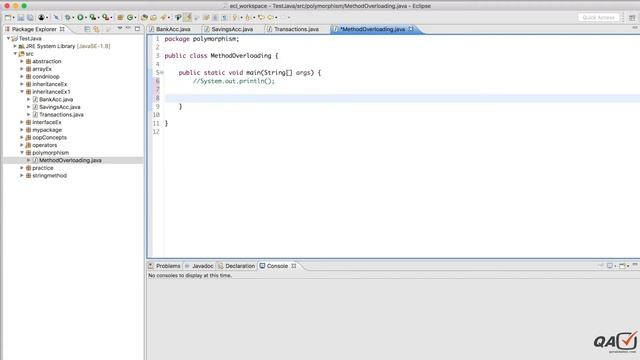Minimize the Package Explorer view
The height and width of the screenshot is (360, 640).
coord(129,29)
